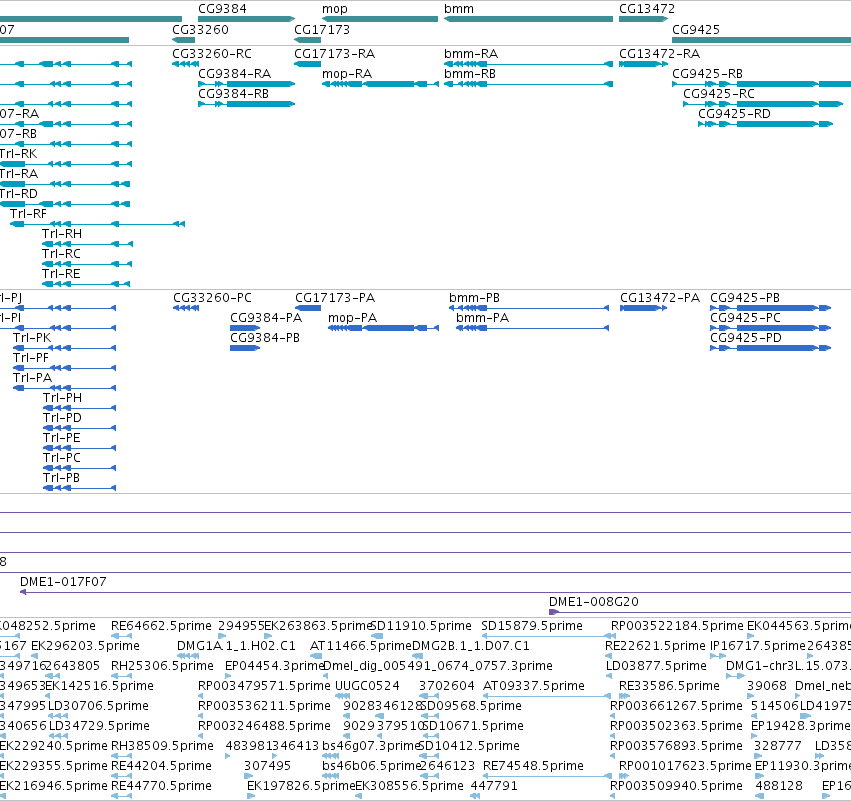
Task: Select EST label RE64662.5prime
Action: click(161, 626)
